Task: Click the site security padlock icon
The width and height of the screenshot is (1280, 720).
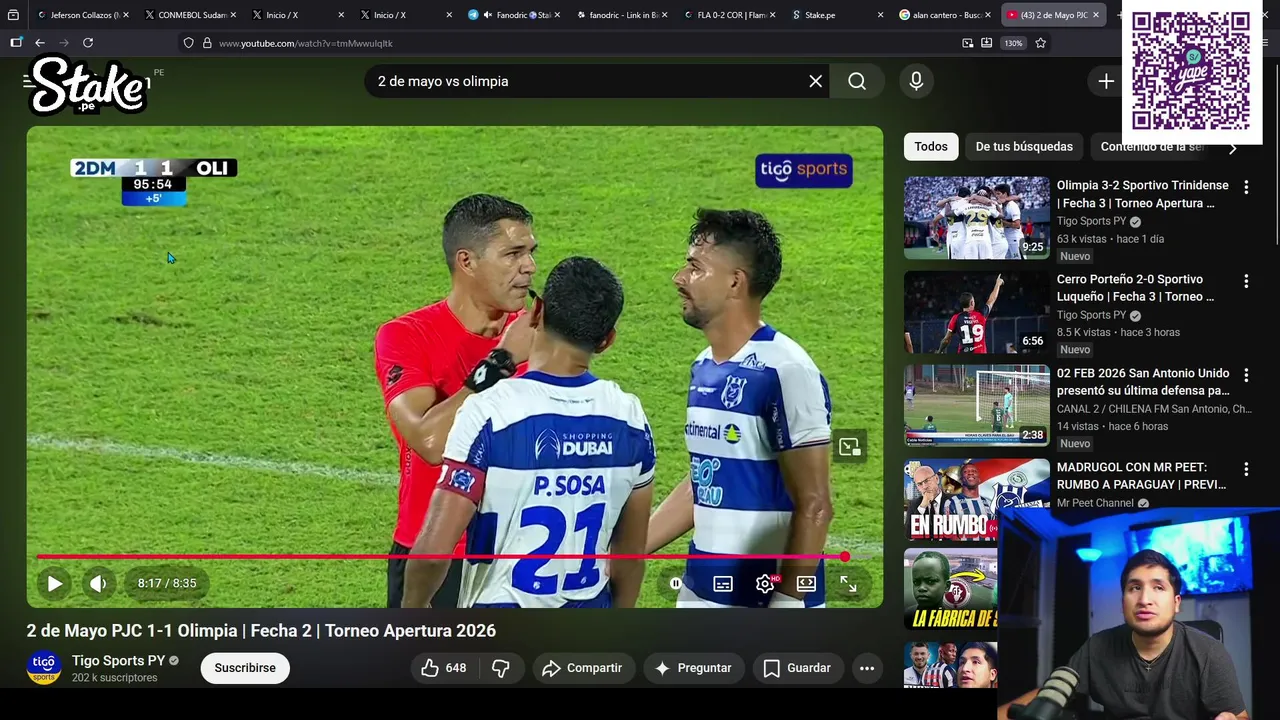Action: point(207,43)
